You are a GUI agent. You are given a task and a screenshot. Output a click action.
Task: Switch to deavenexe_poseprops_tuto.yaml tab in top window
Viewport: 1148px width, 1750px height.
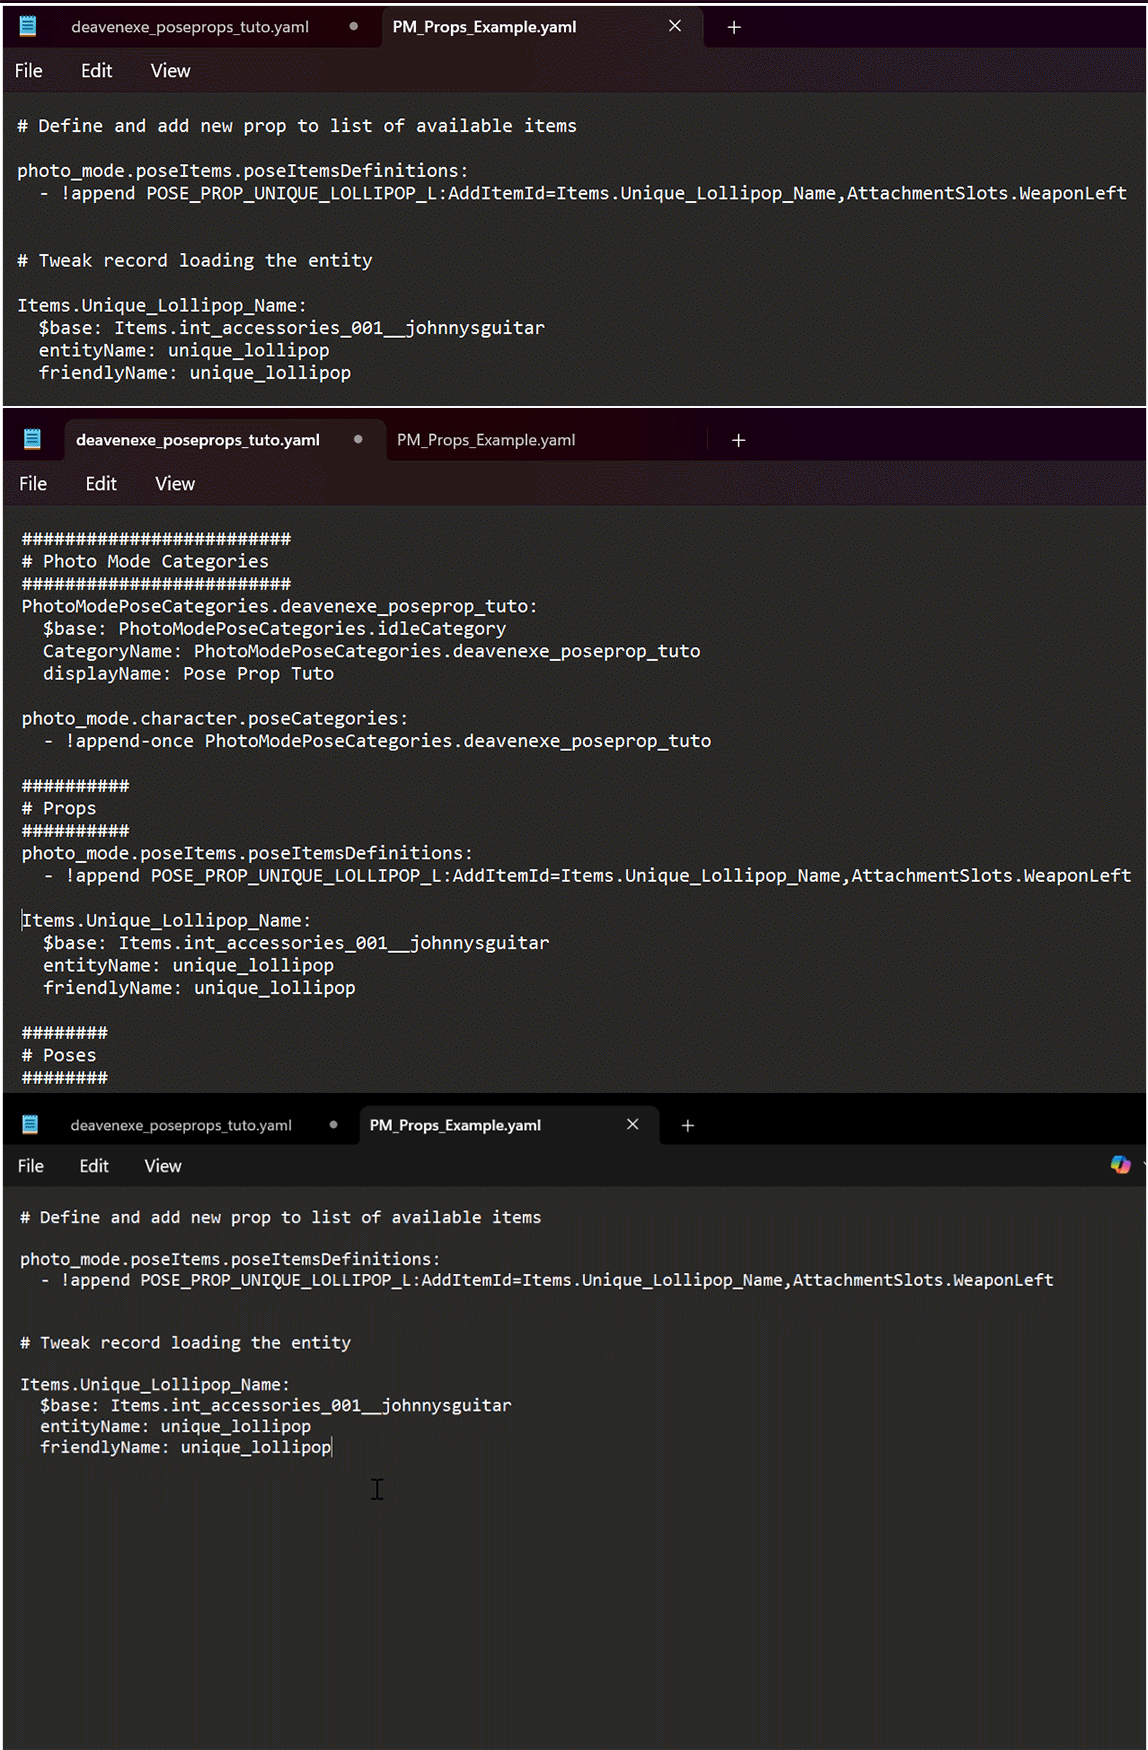point(190,27)
